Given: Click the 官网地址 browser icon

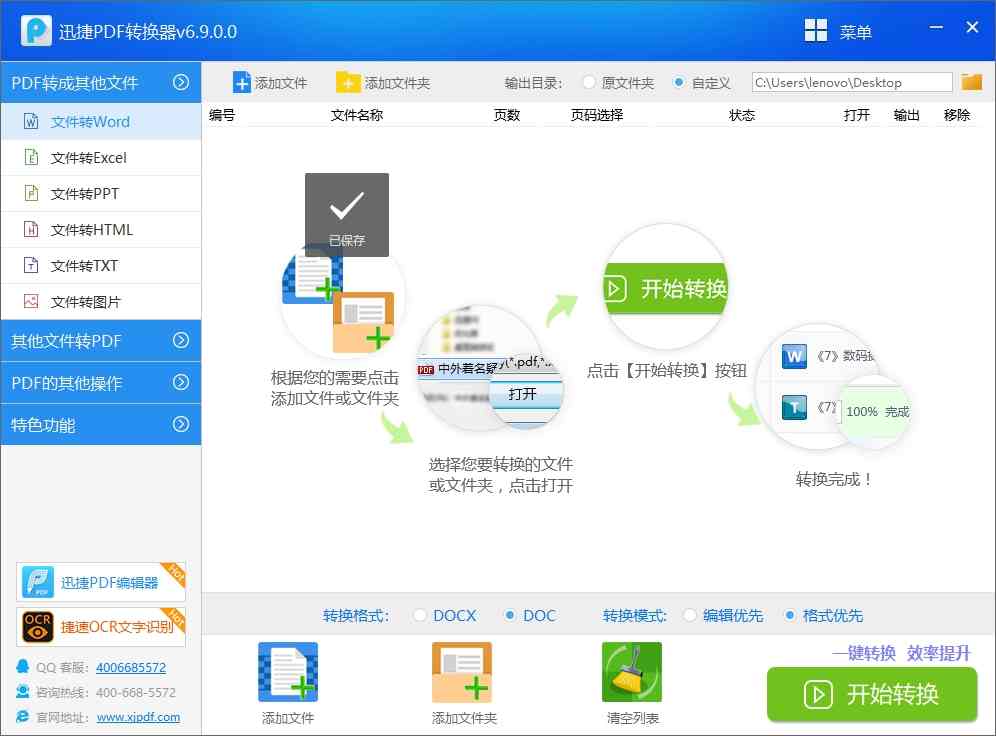Looking at the screenshot, I should [x=23, y=716].
